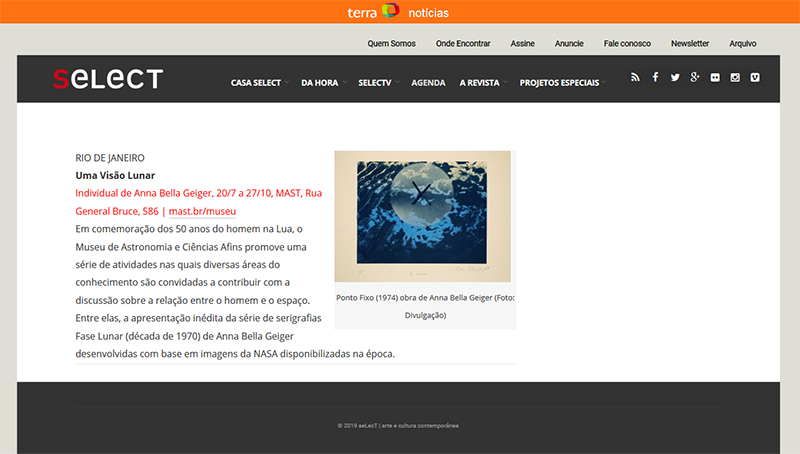Screen dimensions: 800x454
Task: Open the Da Hora menu item
Action: click(319, 83)
